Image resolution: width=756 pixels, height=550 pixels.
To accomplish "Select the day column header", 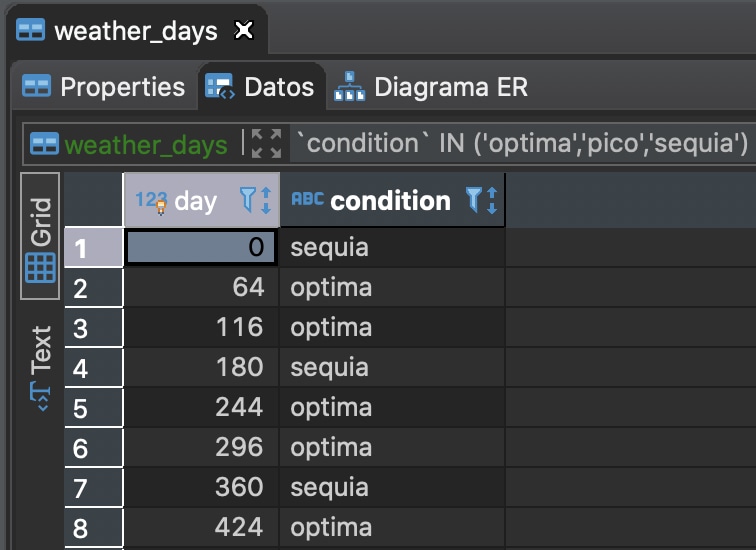I will click(x=202, y=200).
